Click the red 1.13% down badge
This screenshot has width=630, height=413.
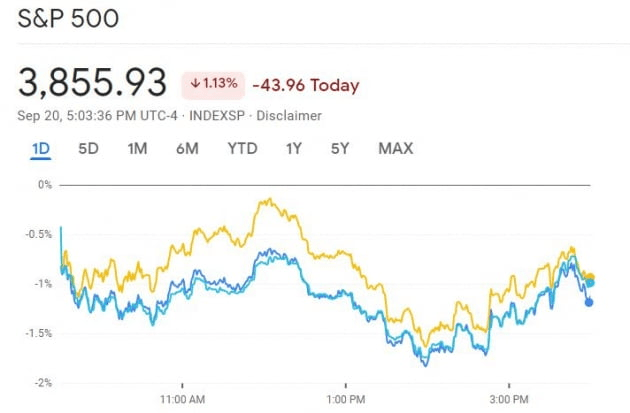[x=212, y=85]
